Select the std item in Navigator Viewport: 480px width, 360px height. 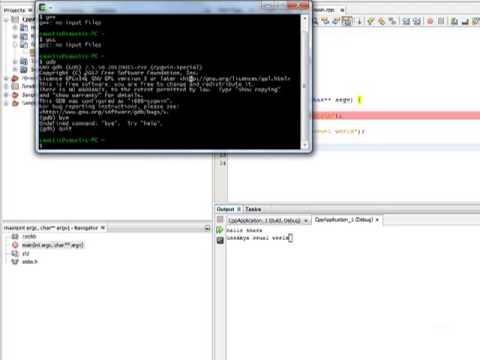(x=25, y=253)
